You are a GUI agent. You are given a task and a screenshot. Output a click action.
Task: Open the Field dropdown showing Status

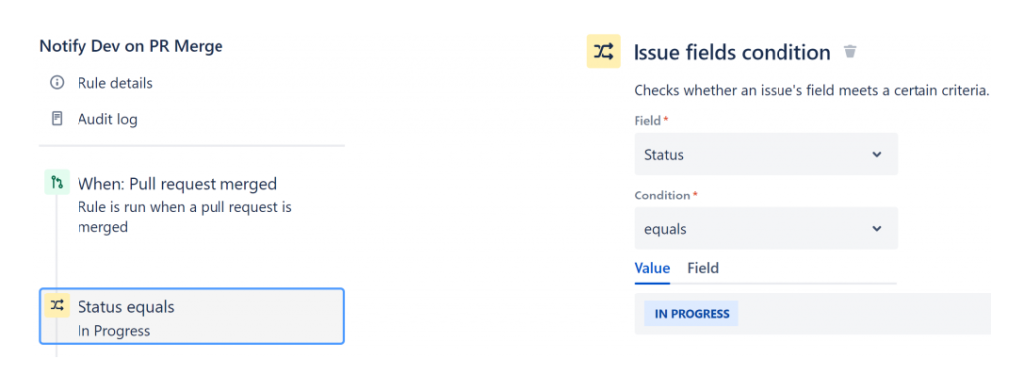pyautogui.click(x=766, y=154)
